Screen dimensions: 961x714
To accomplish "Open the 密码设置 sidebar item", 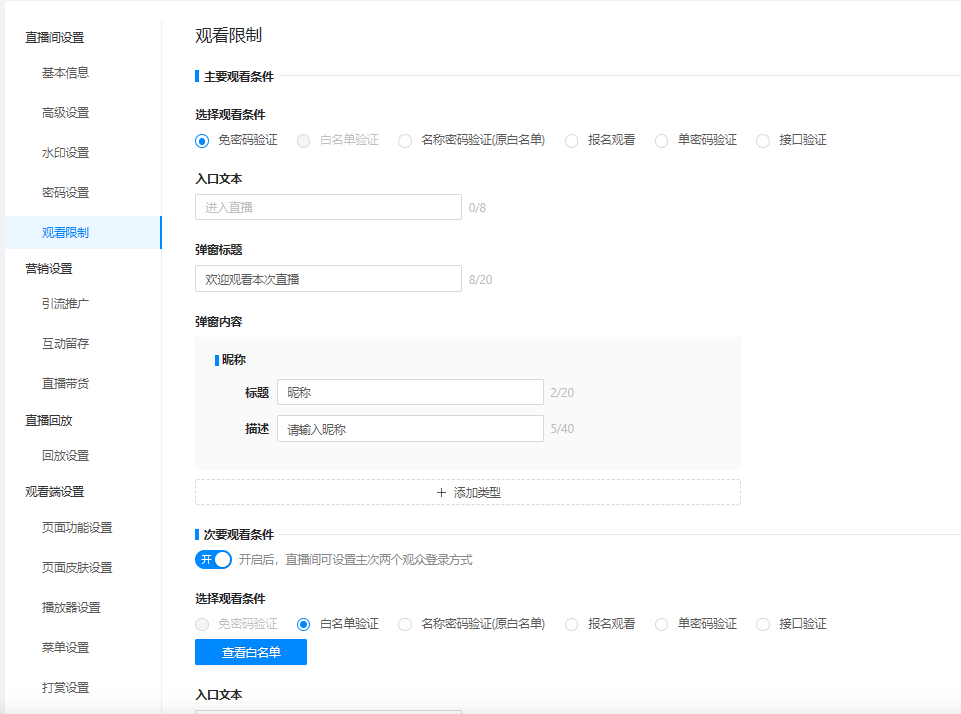I will pyautogui.click(x=65, y=193).
